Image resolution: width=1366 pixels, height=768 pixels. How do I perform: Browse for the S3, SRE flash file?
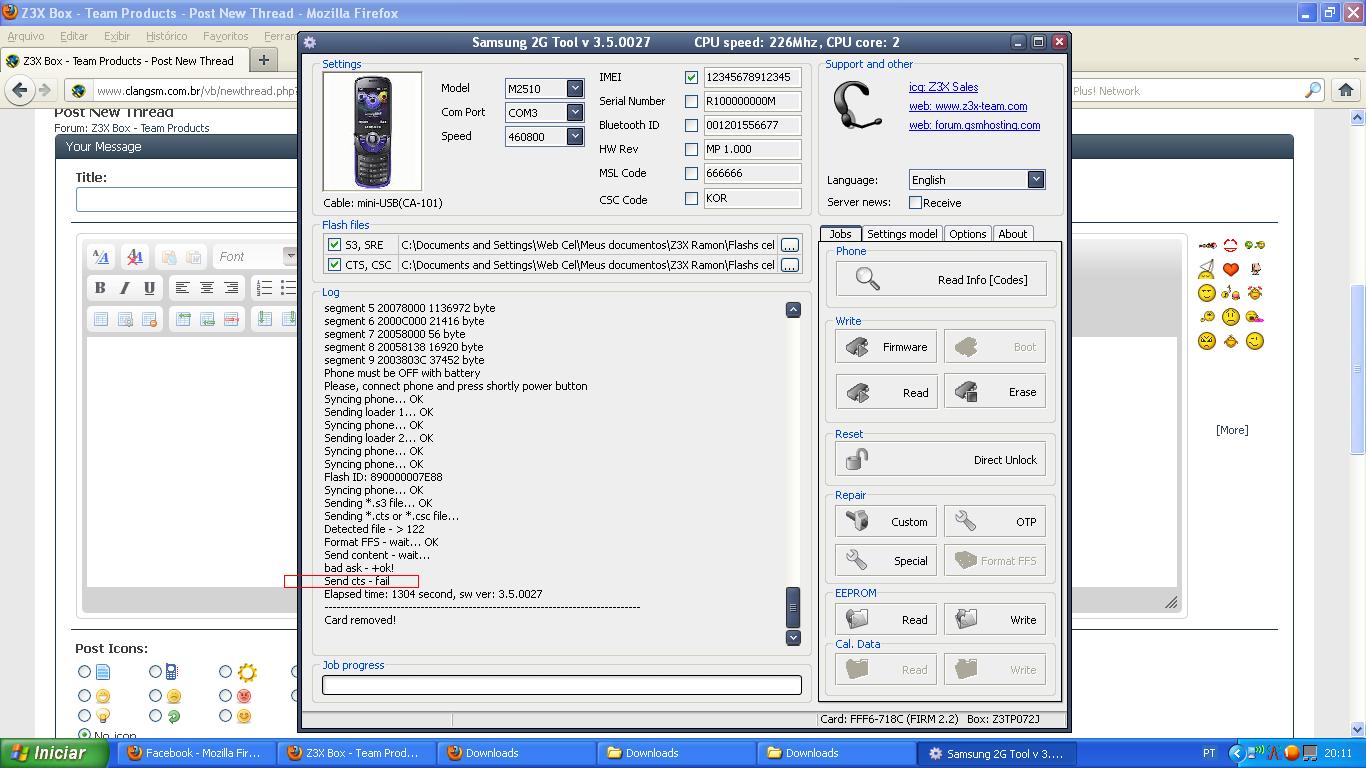pos(790,245)
